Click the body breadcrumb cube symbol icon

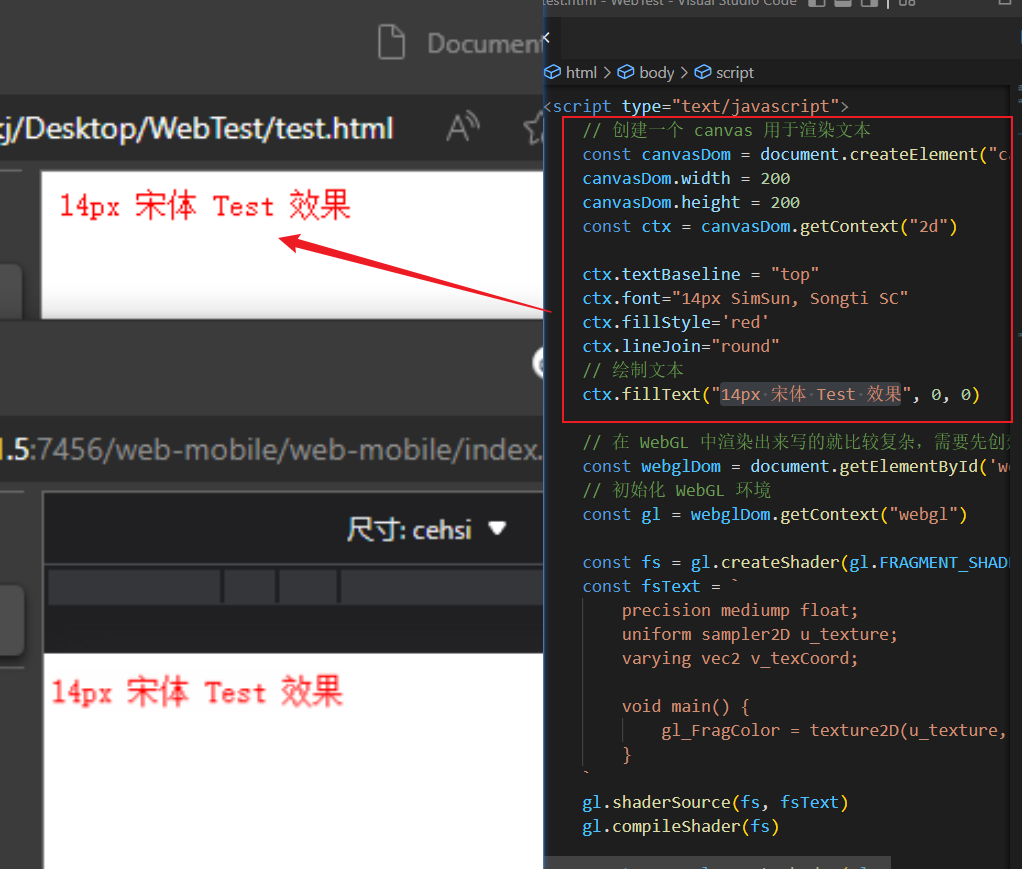pos(626,72)
